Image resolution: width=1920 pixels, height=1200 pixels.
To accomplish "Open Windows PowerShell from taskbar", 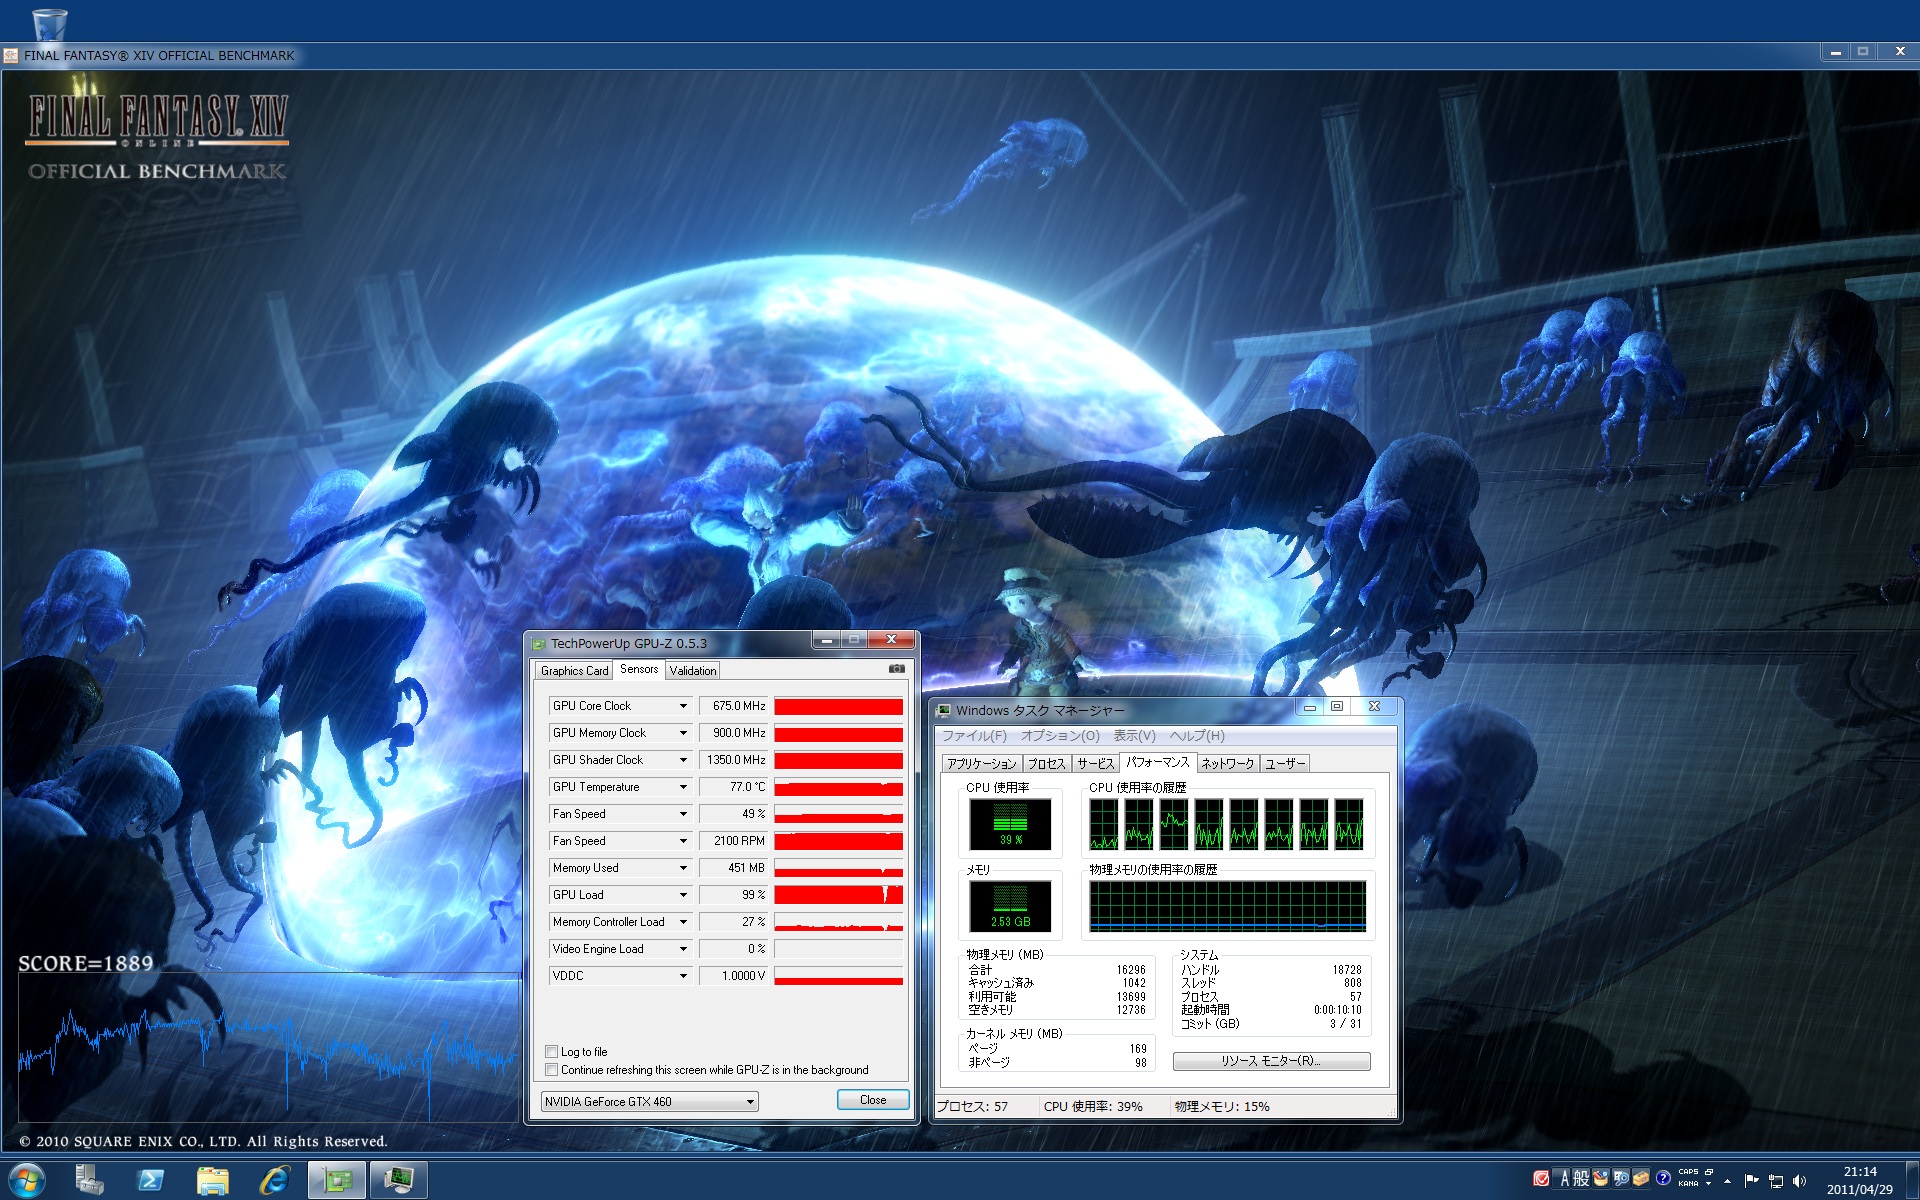I will pos(151,1180).
